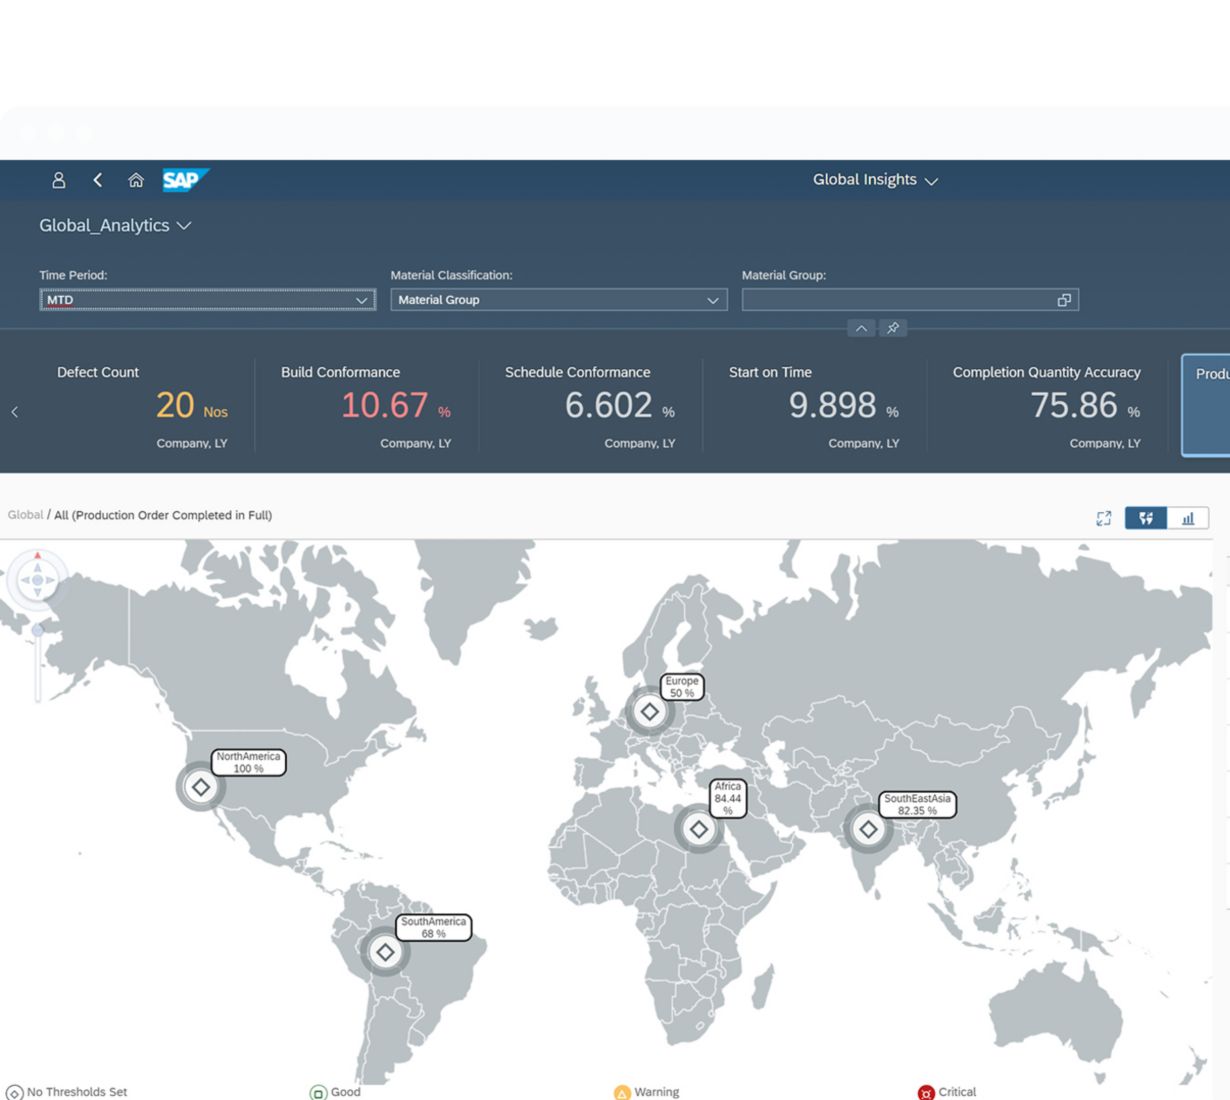The width and height of the screenshot is (1230, 1100).
Task: Expand map to full screen
Action: click(x=1103, y=518)
